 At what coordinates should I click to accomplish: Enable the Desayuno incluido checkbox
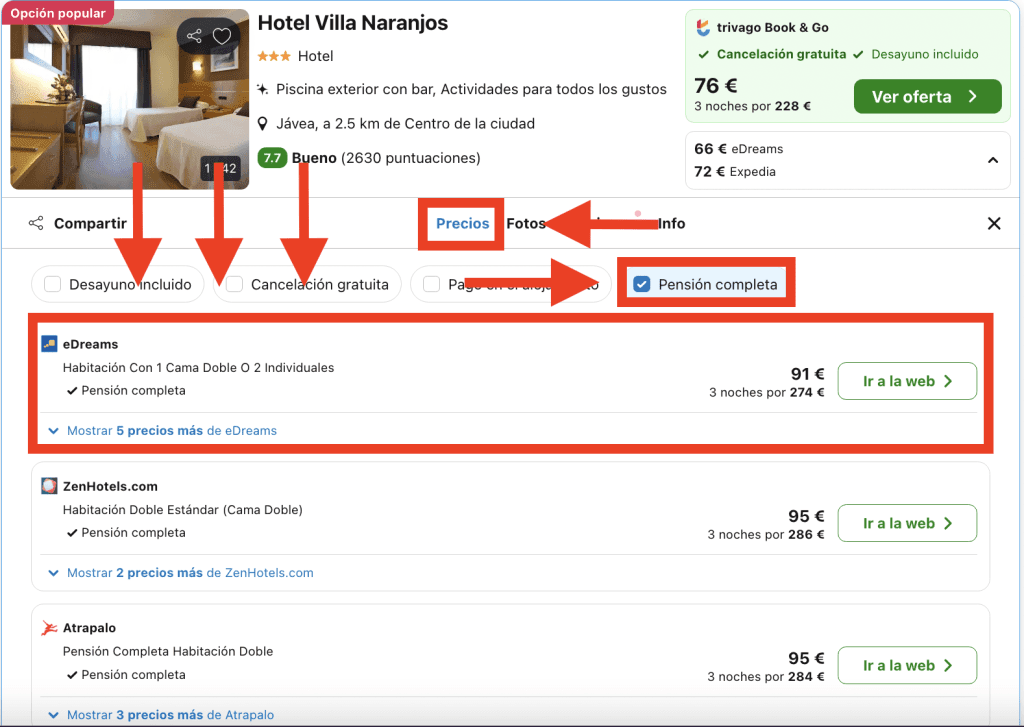[x=53, y=284]
